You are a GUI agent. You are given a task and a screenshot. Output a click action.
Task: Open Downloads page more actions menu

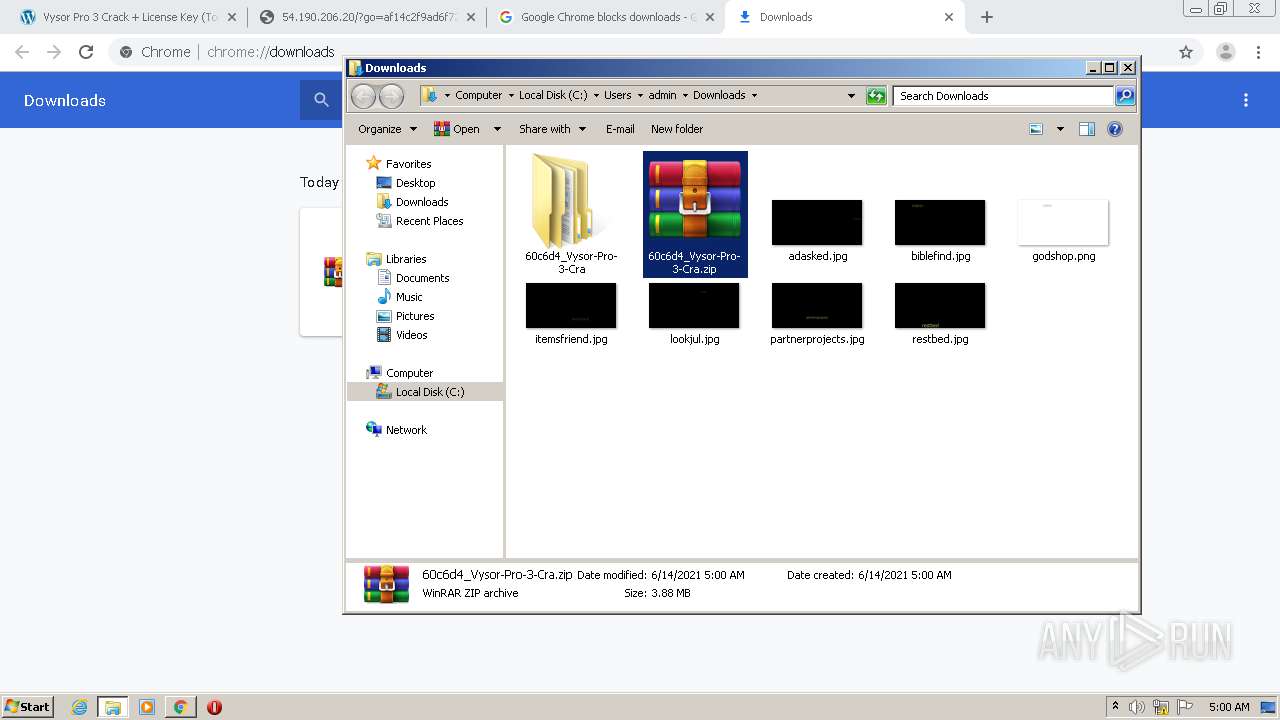1246,100
